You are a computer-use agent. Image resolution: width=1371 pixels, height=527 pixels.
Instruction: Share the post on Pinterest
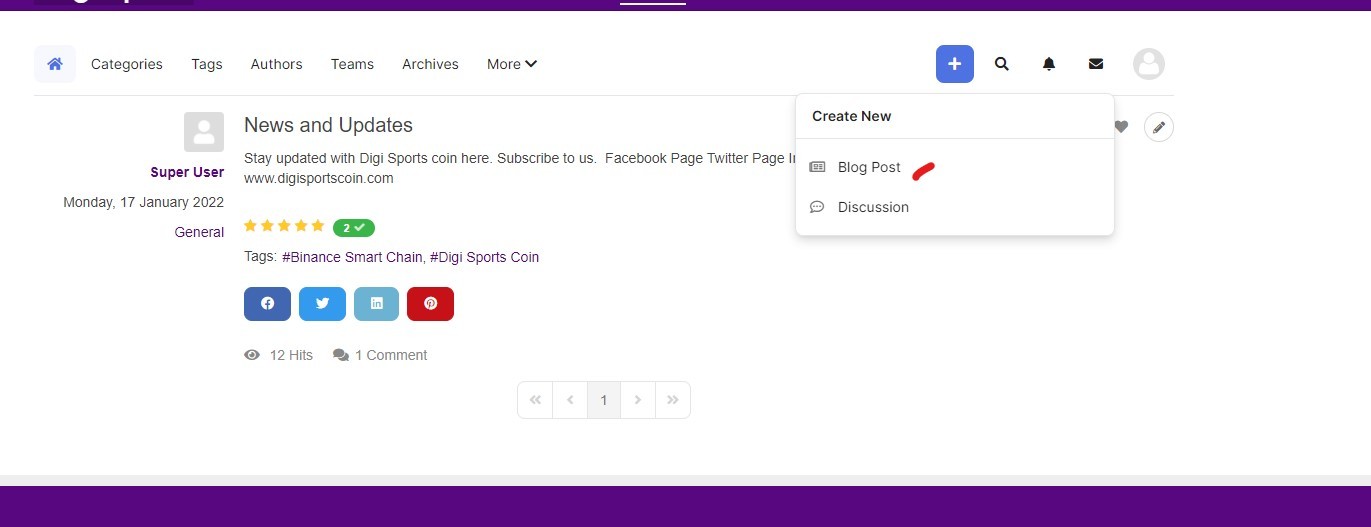pos(430,304)
